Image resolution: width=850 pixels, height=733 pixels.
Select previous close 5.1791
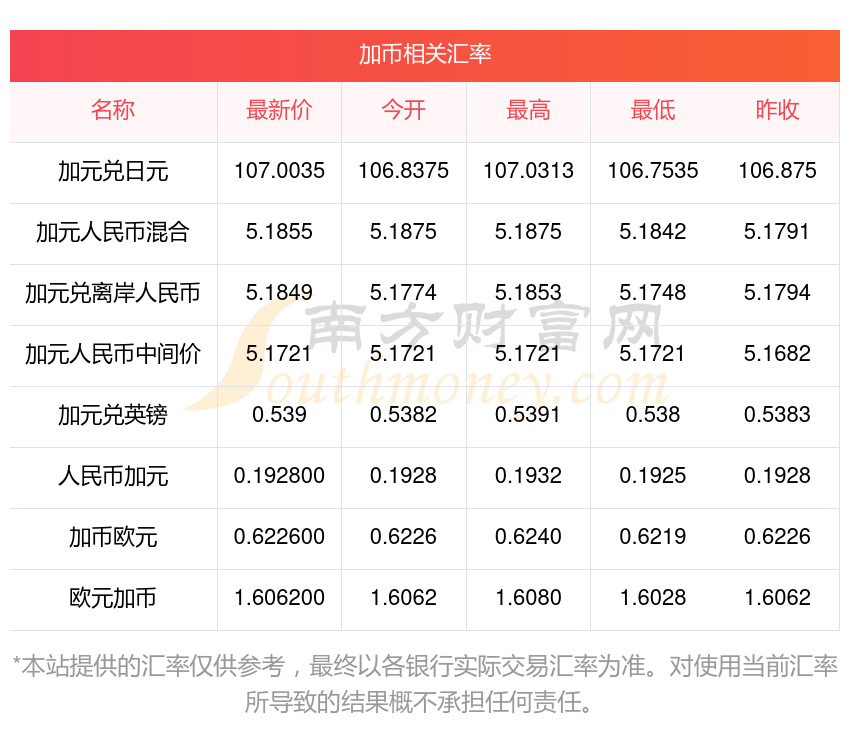pyautogui.click(x=777, y=232)
